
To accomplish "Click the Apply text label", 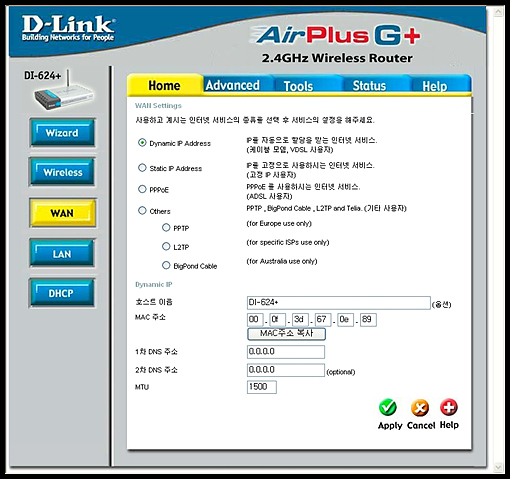I will click(390, 426).
